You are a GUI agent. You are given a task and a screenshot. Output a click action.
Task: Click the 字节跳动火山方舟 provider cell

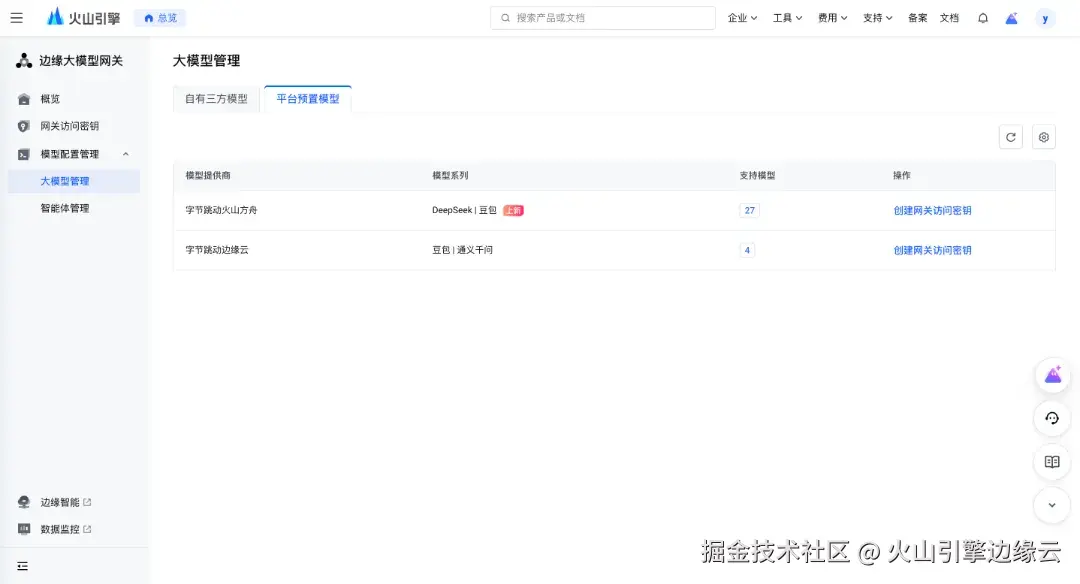221,210
